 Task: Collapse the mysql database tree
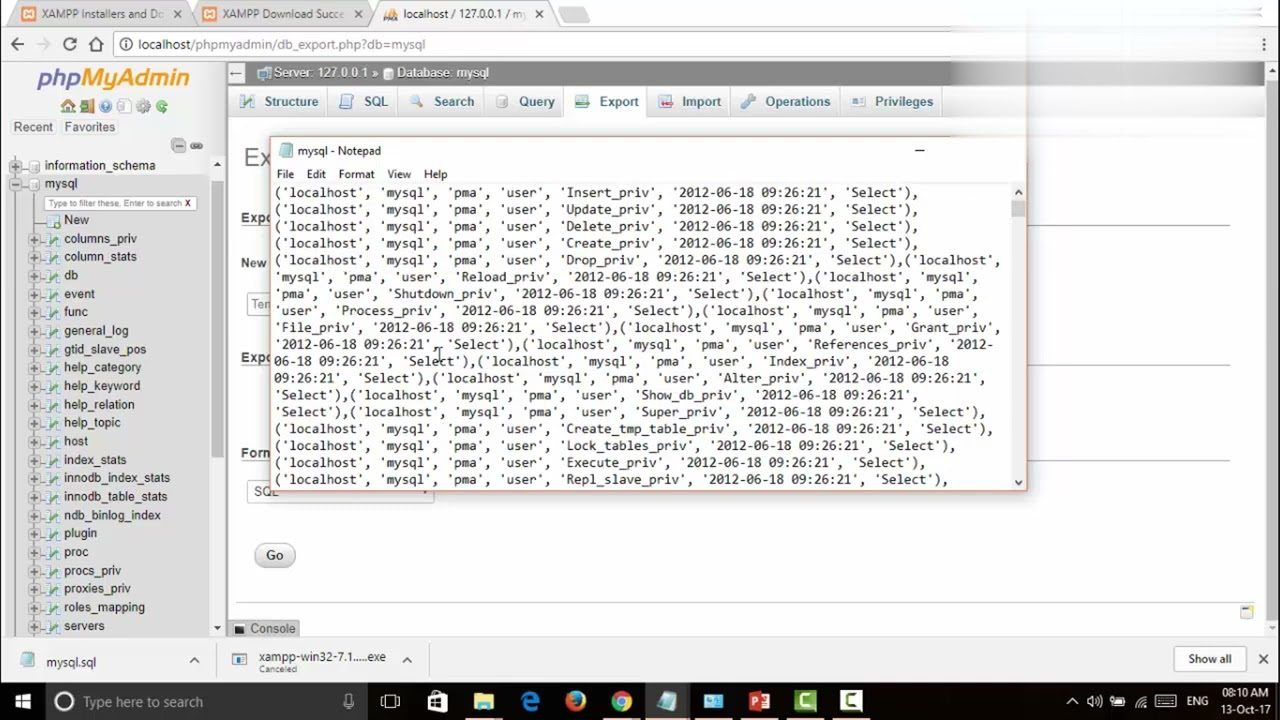coord(15,184)
